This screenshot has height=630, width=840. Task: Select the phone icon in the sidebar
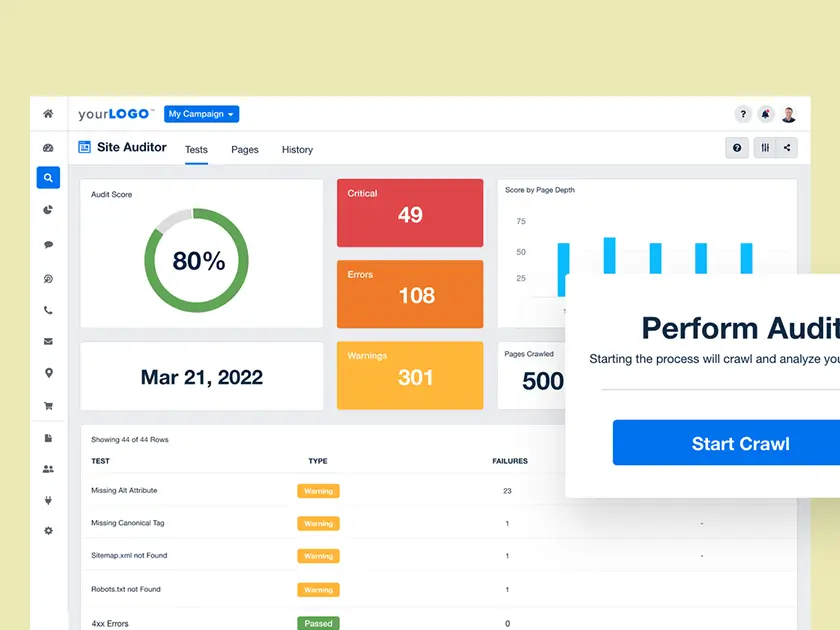pyautogui.click(x=48, y=310)
